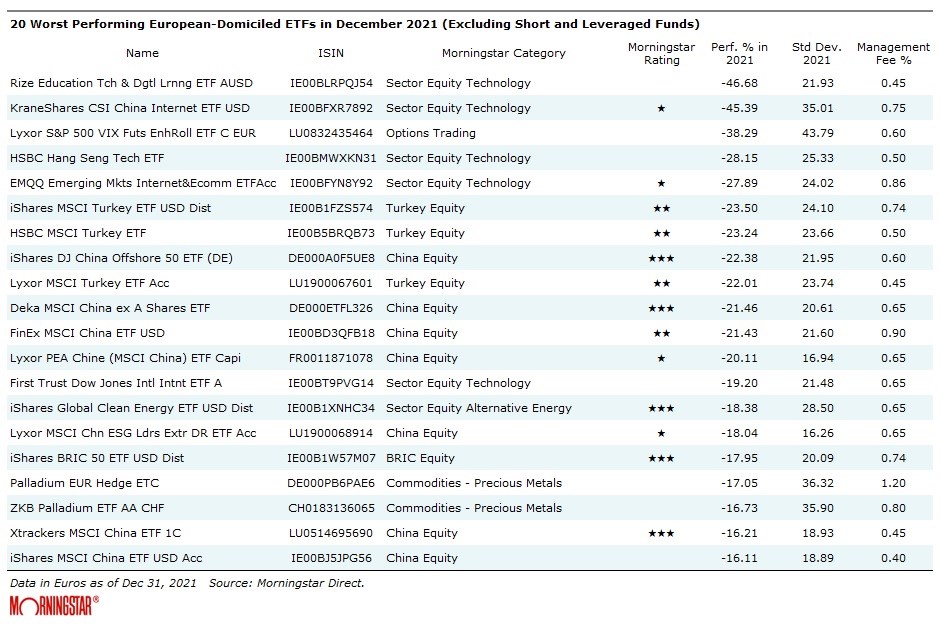
Task: Open Rize Education Tch & Dgtl Lrnng ETF name
Action: (131, 83)
